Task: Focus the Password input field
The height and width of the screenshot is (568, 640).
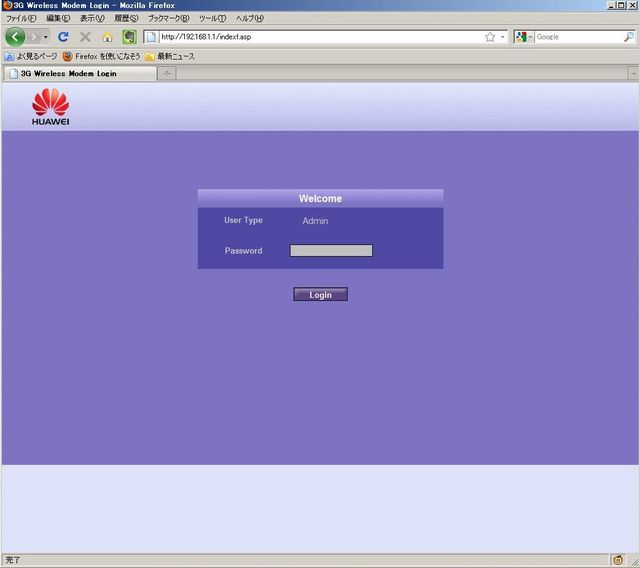Action: pyautogui.click(x=331, y=251)
